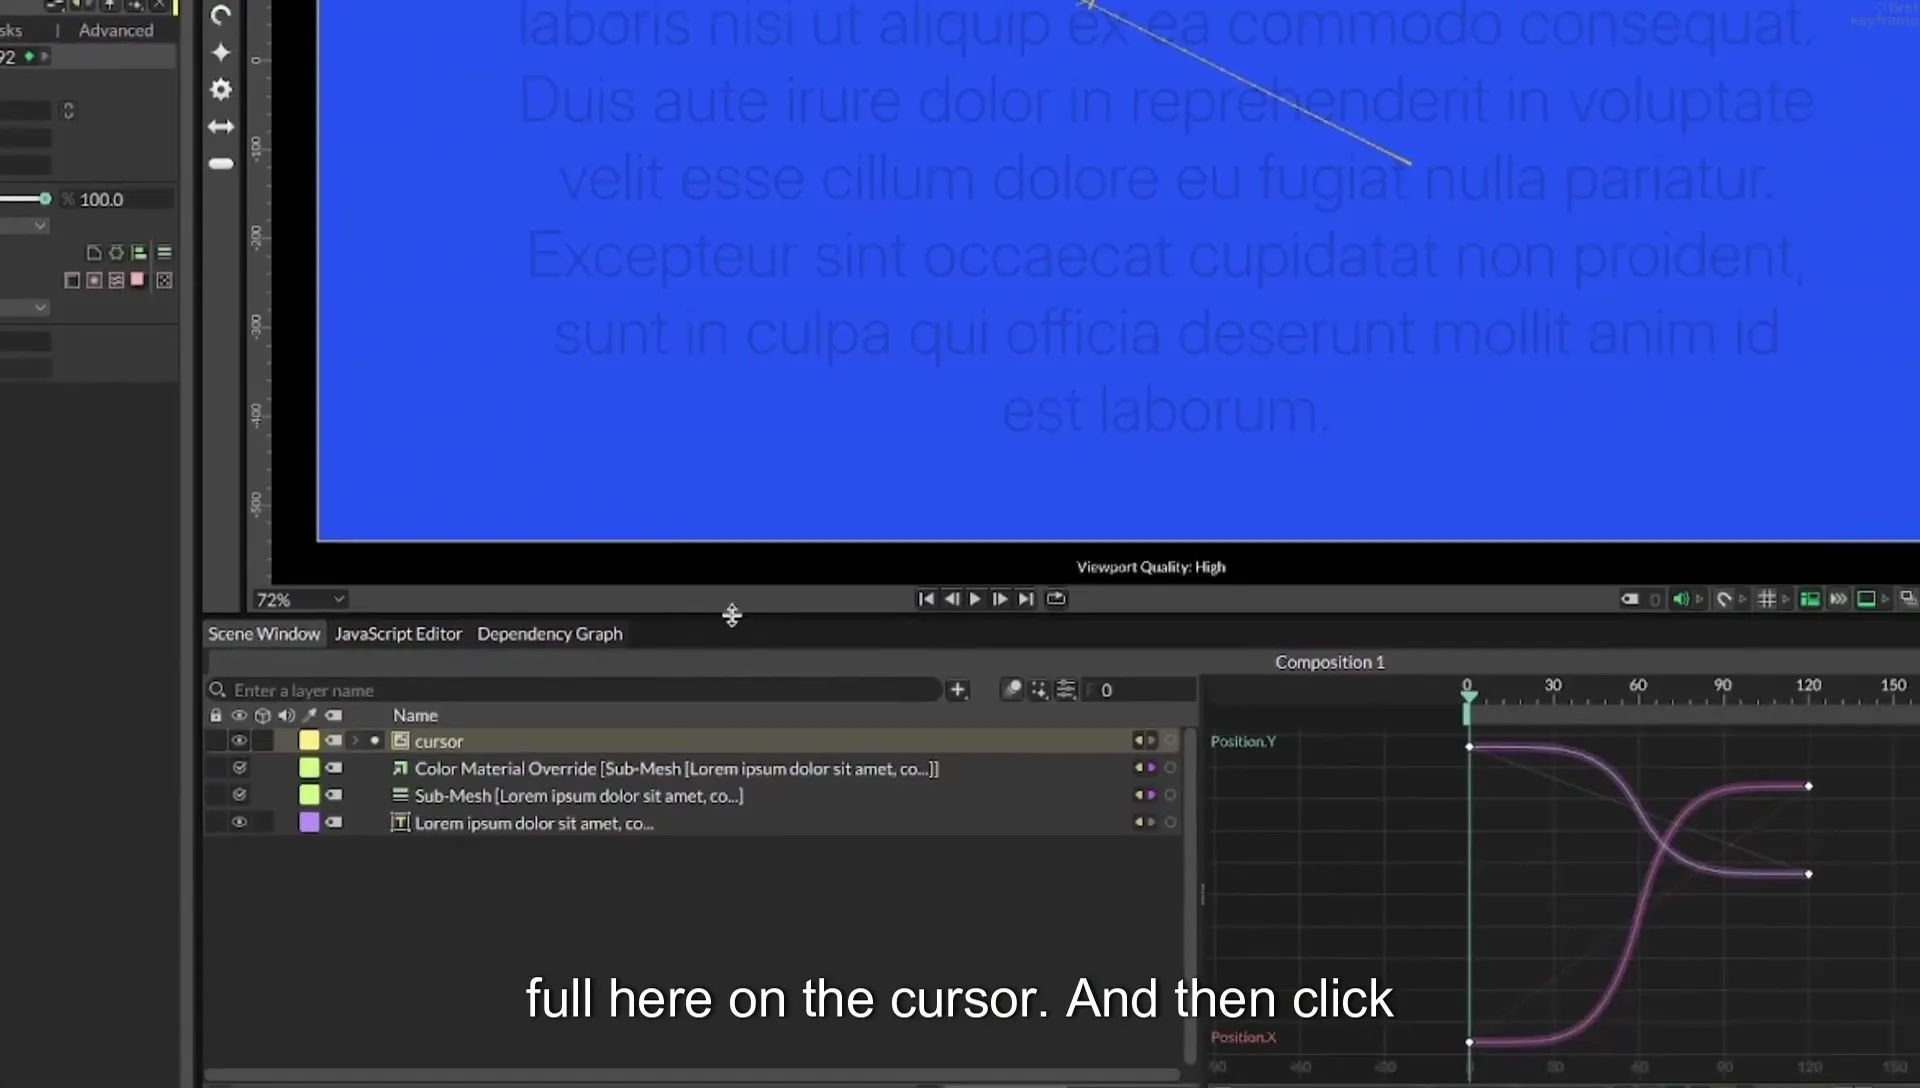Select the capsule shape tool
Image resolution: width=1920 pixels, height=1088 pixels.
[221, 163]
